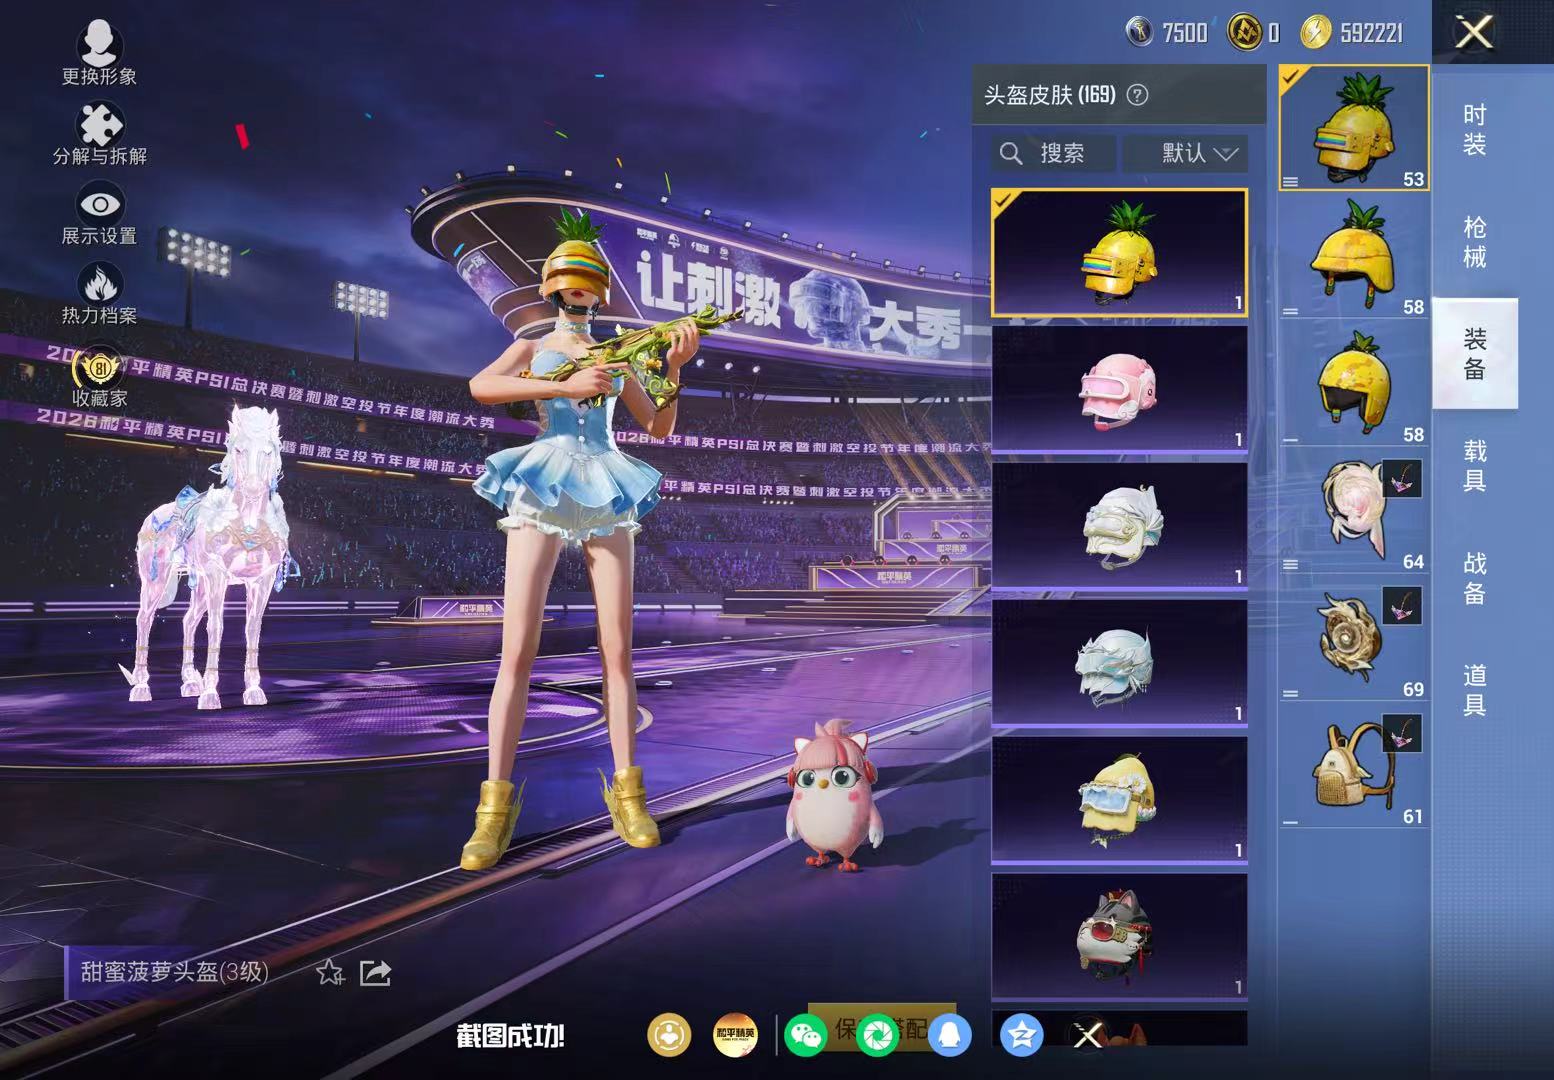Open the 收藏家 collector badge
The height and width of the screenshot is (1080, 1554).
(99, 368)
